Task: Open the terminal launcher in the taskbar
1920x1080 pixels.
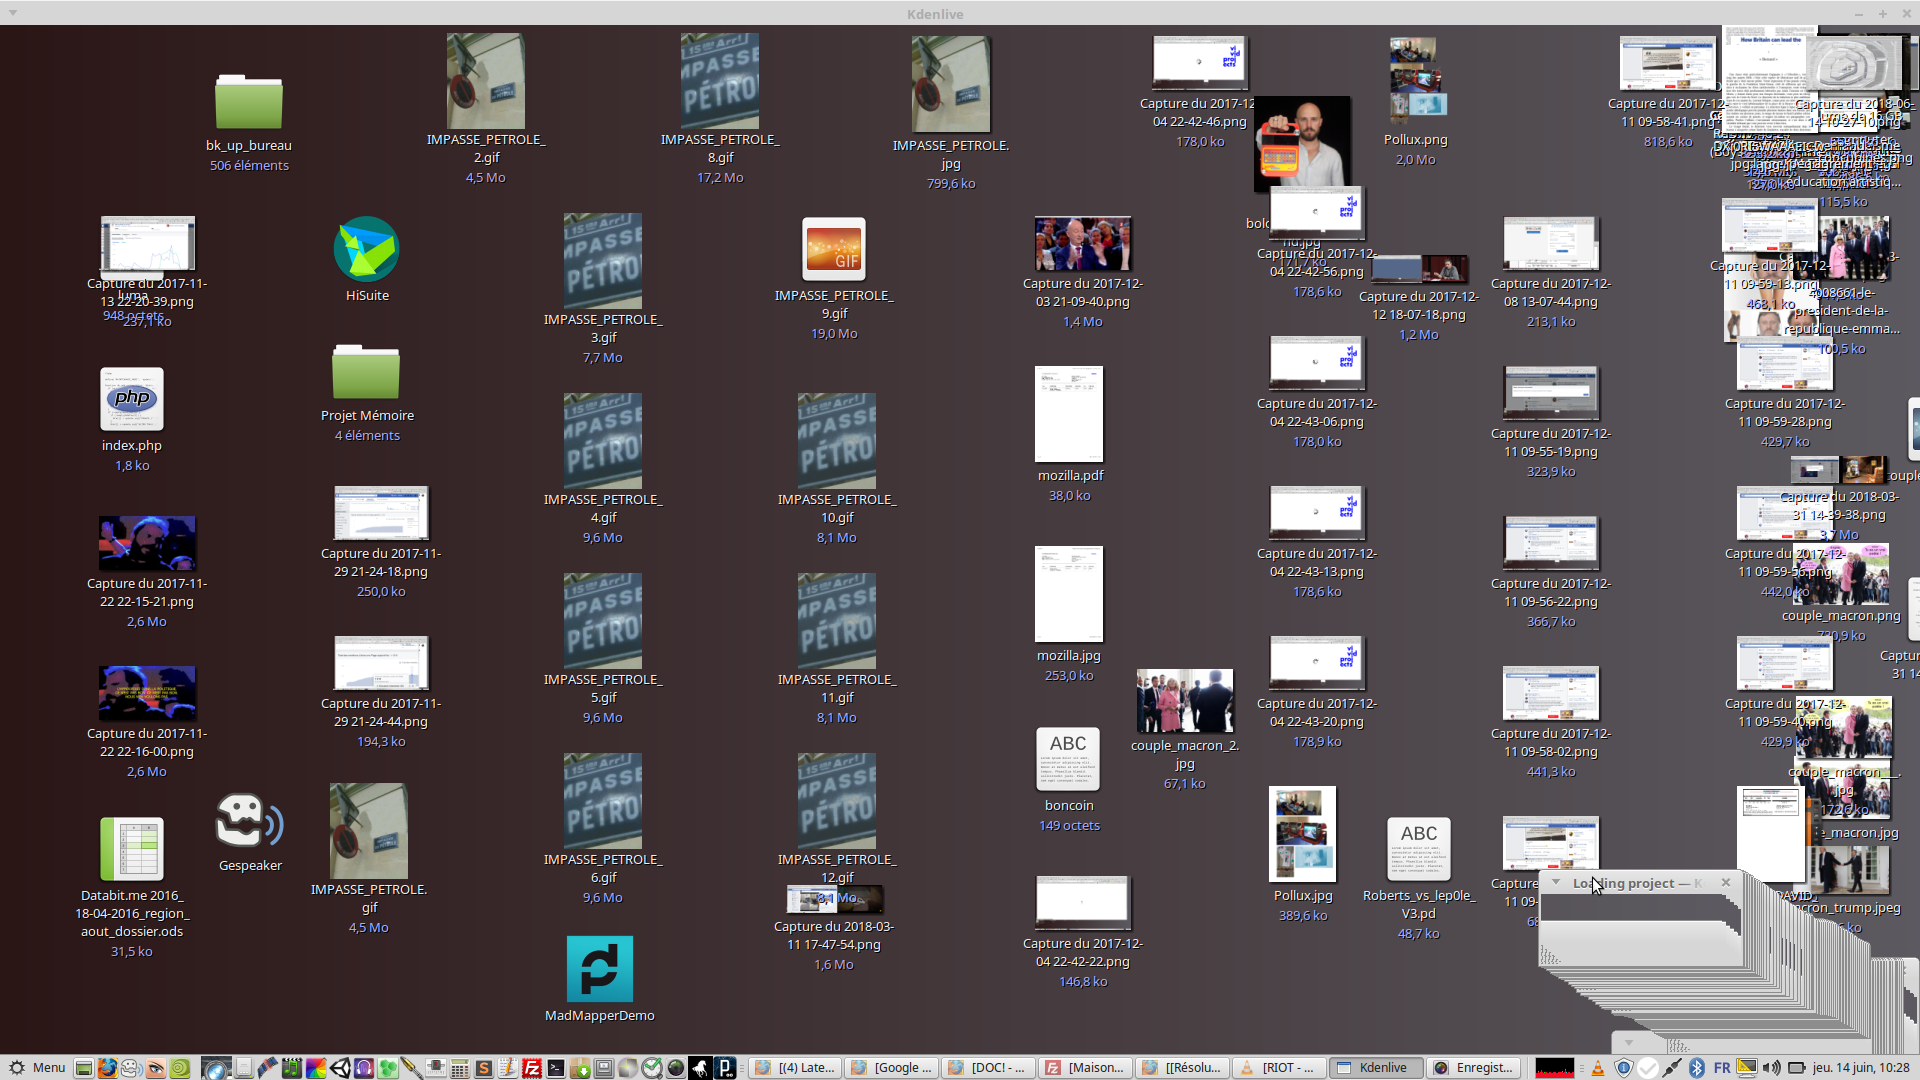Action: 556,1068
